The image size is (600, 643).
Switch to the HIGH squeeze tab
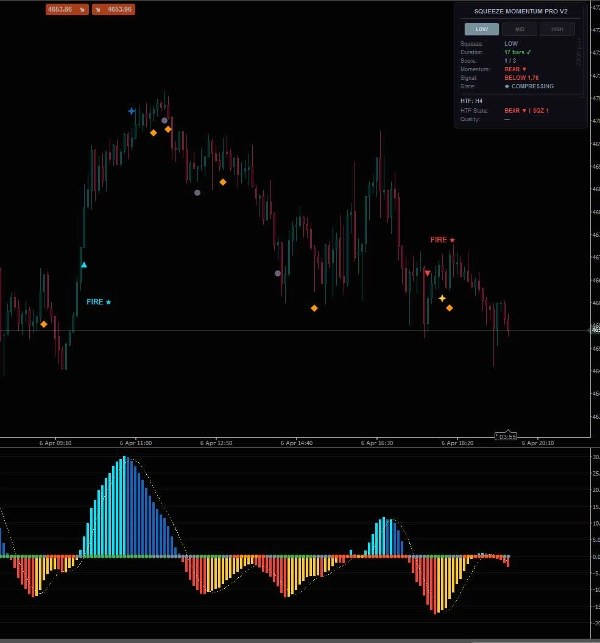(x=557, y=29)
